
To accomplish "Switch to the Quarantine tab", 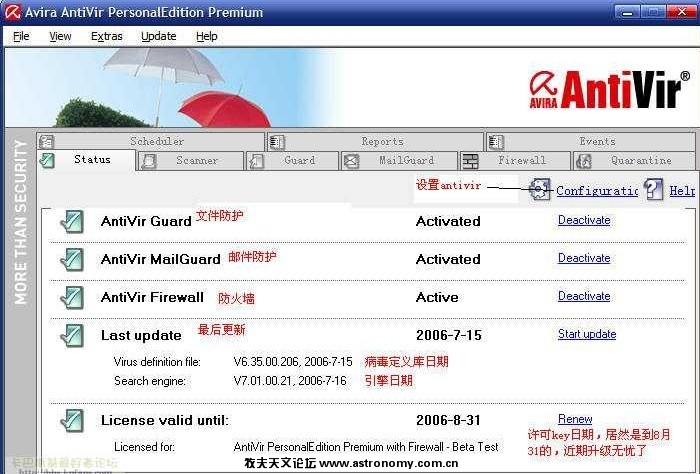I will [634, 161].
